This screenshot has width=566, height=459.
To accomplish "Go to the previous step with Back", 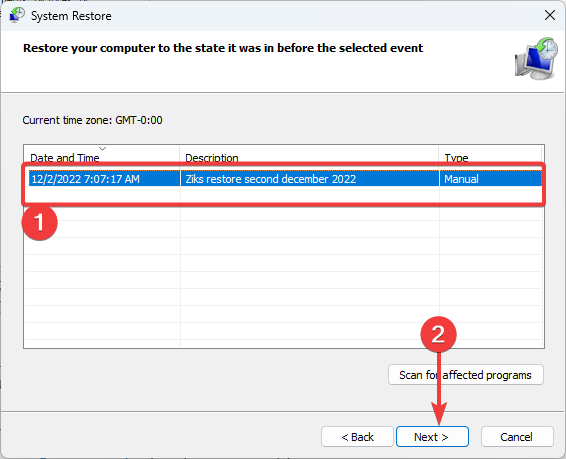I will (357, 437).
